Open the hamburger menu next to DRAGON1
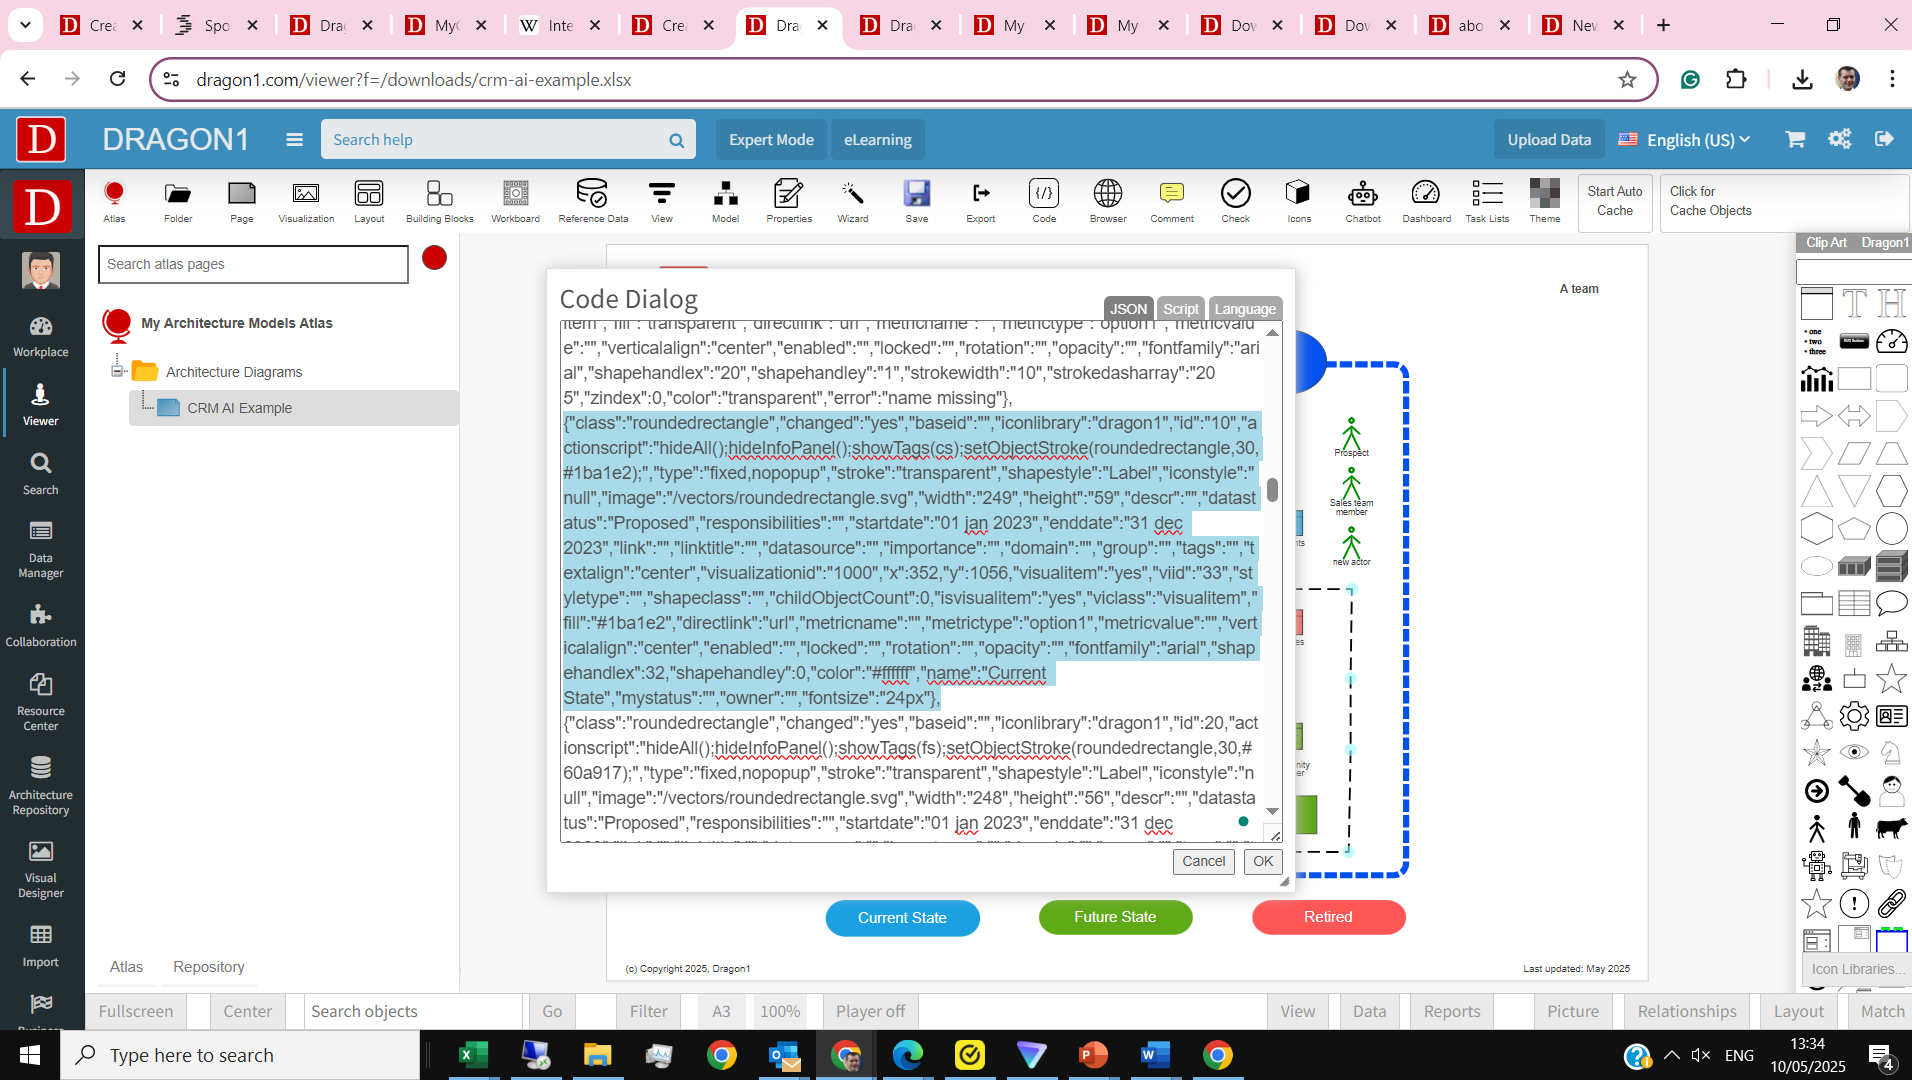The image size is (1912, 1080). [x=294, y=140]
